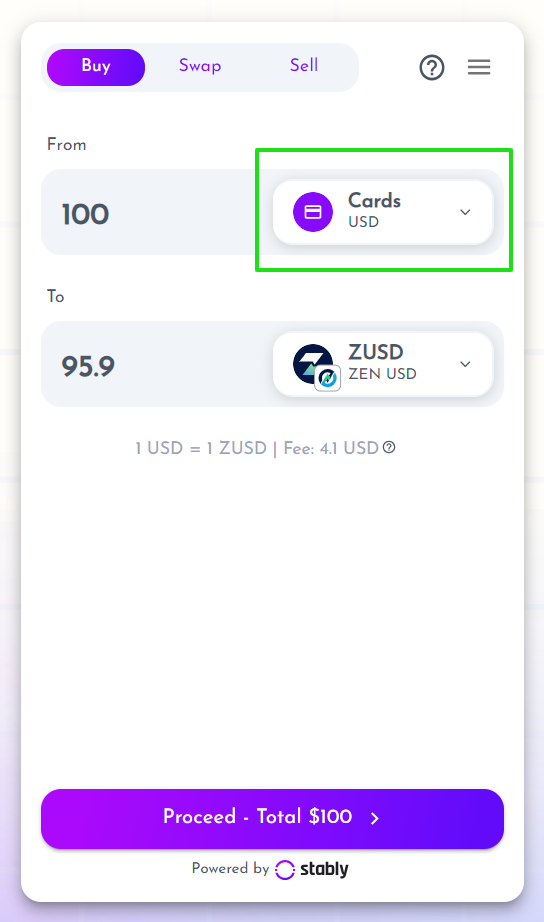544x922 pixels.
Task: Open the hamburger menu
Action: point(479,67)
